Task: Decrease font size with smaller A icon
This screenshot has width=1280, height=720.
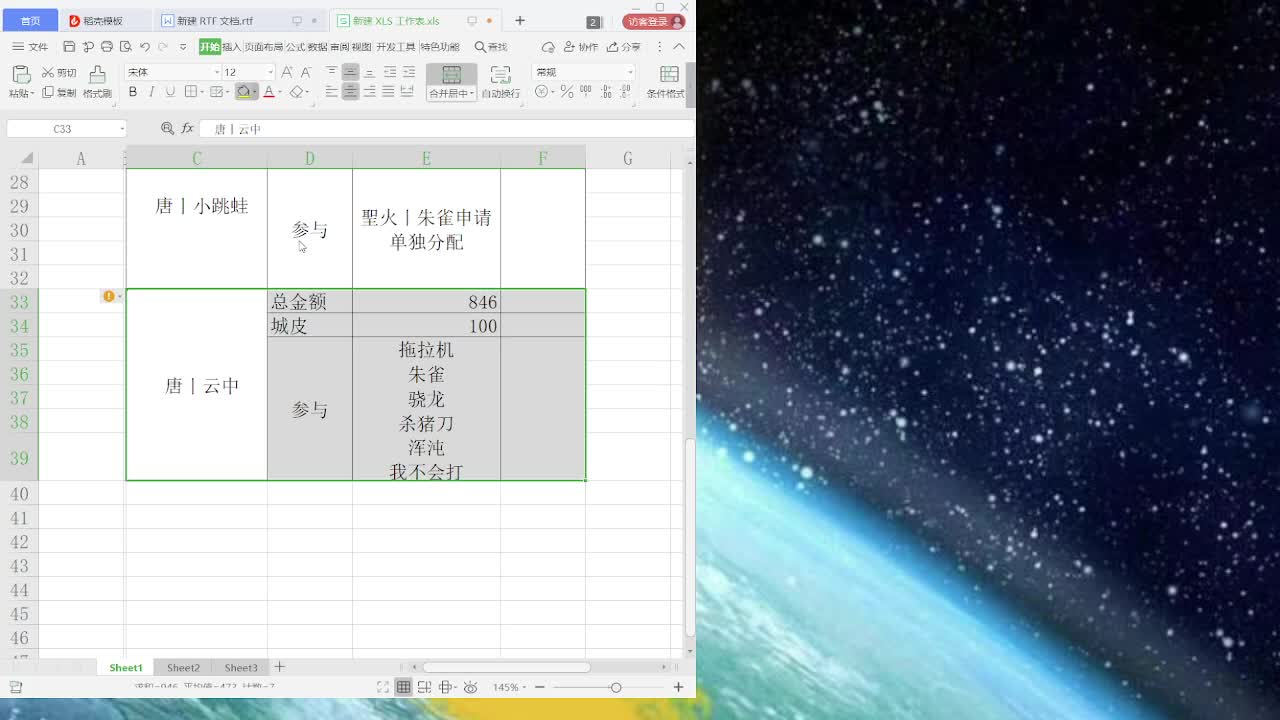Action: pyautogui.click(x=306, y=72)
